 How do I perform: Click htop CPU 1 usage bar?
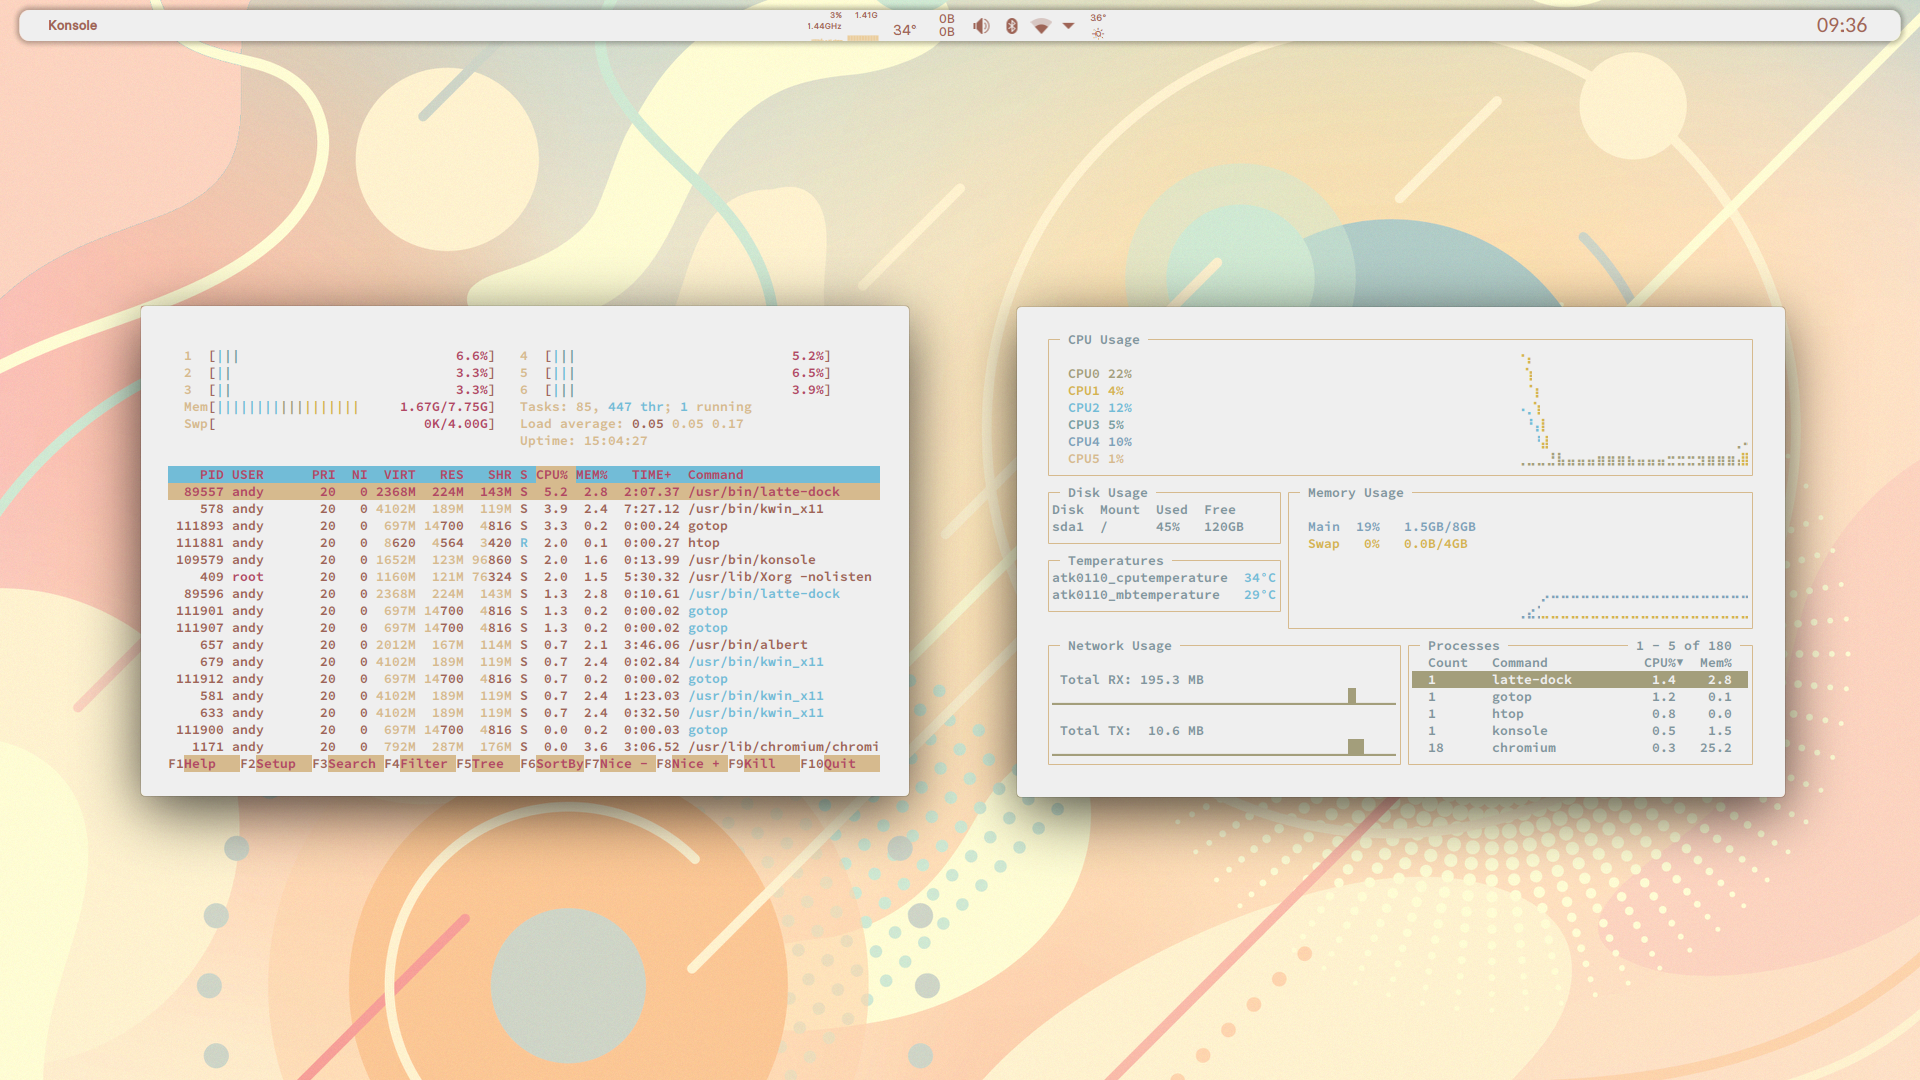point(339,356)
